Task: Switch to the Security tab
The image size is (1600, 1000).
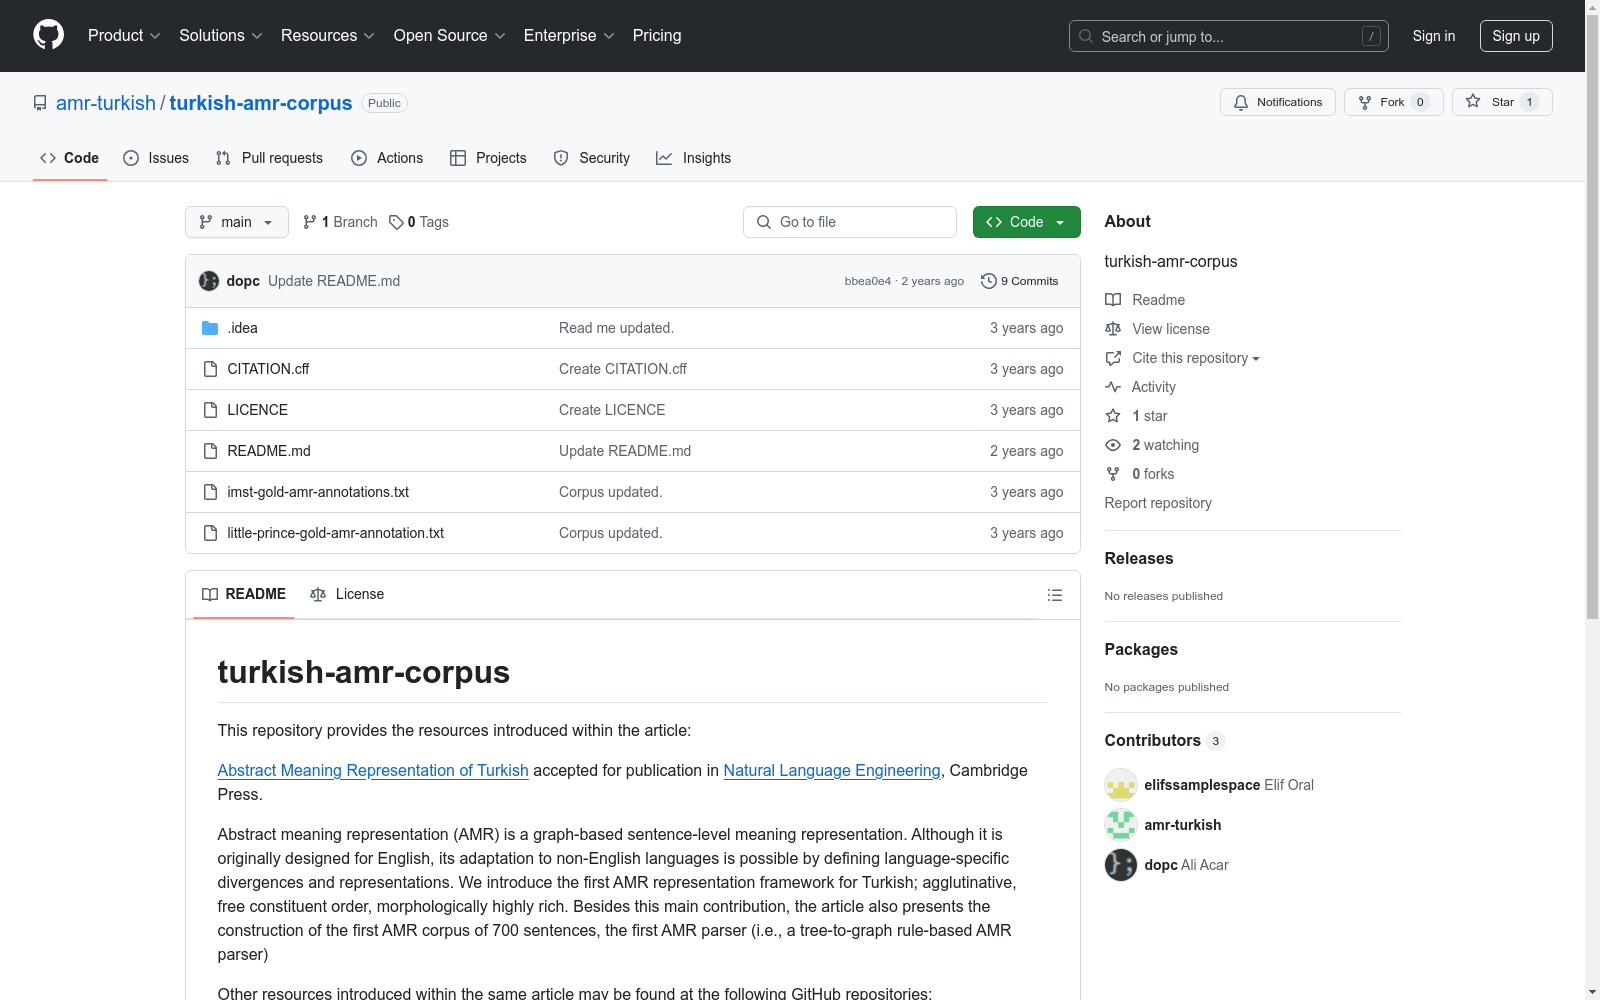Action: [x=592, y=158]
